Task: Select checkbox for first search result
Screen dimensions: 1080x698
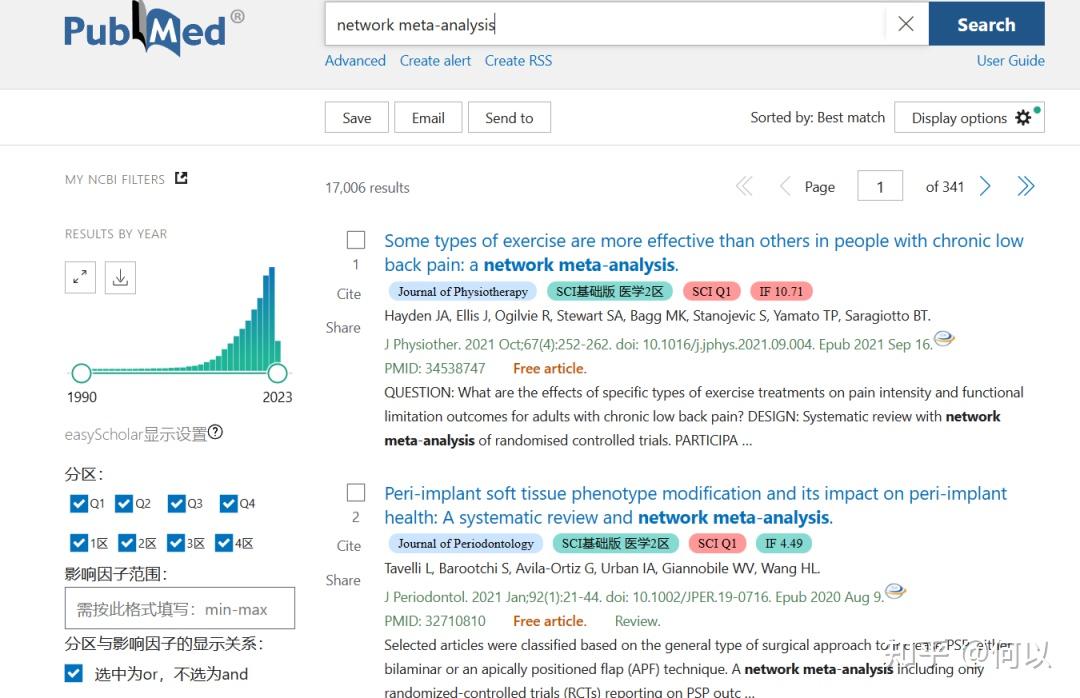Action: coord(356,240)
